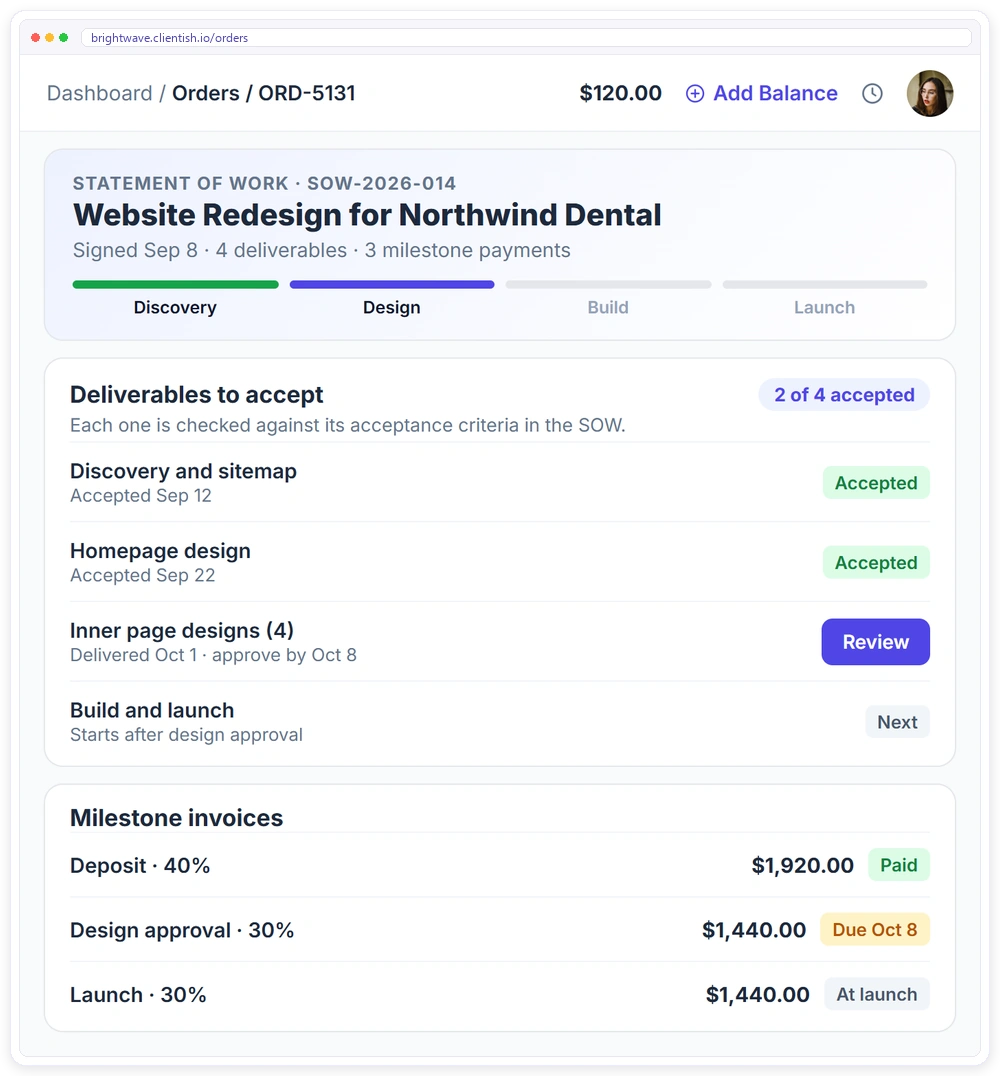Open the Orders breadcrumb
Screen dimensions: 1000x1076
point(205,93)
